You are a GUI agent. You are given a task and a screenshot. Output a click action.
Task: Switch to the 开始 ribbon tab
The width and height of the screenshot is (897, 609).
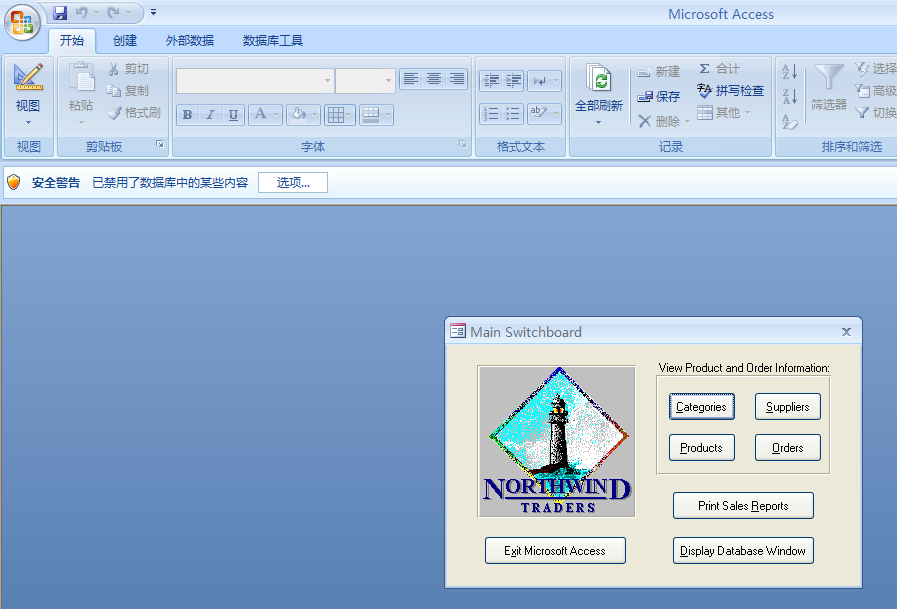coord(72,41)
